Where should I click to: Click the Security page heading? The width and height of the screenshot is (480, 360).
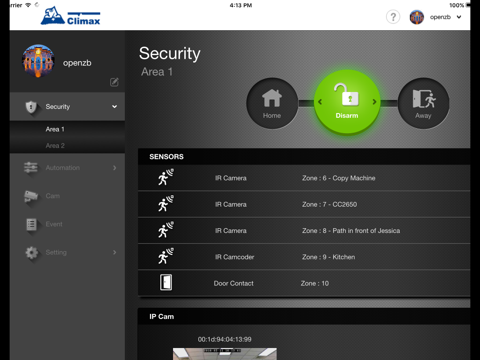(170, 53)
